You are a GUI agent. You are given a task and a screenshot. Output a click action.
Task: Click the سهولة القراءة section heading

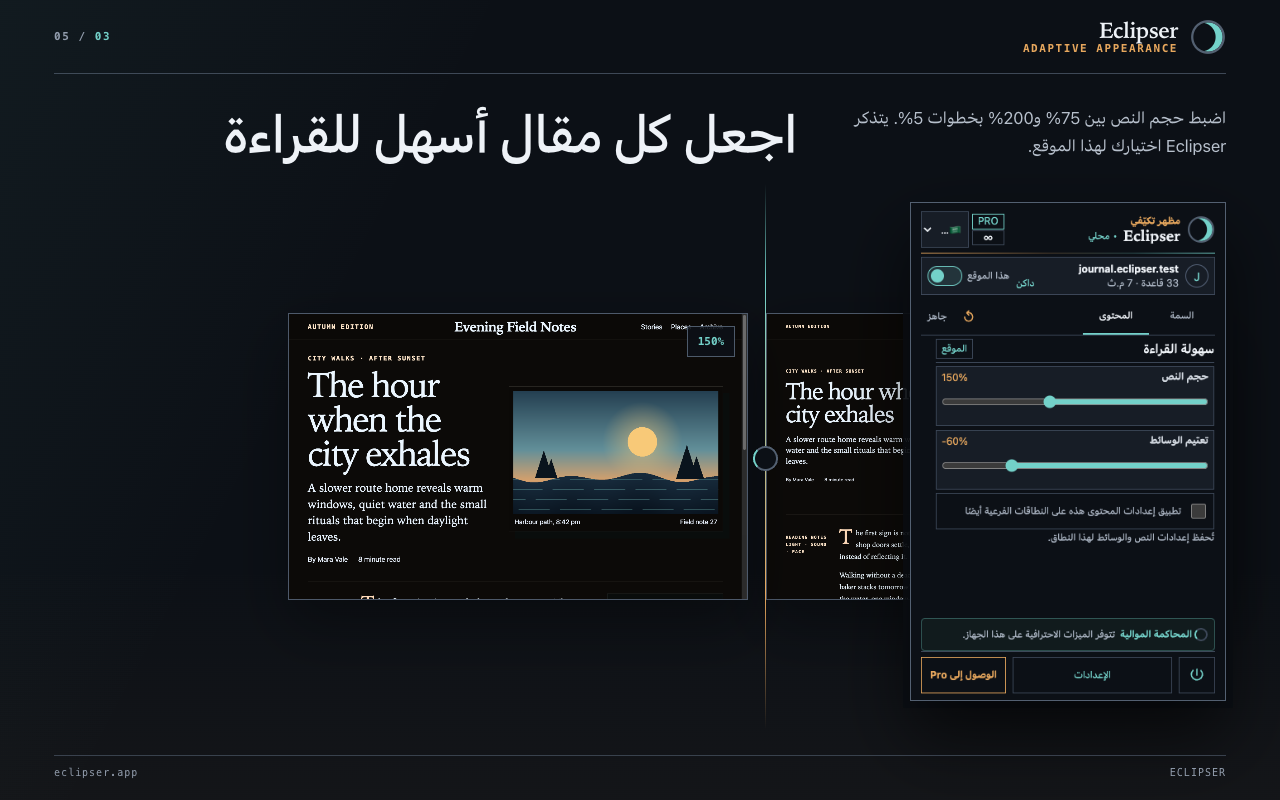click(1179, 349)
